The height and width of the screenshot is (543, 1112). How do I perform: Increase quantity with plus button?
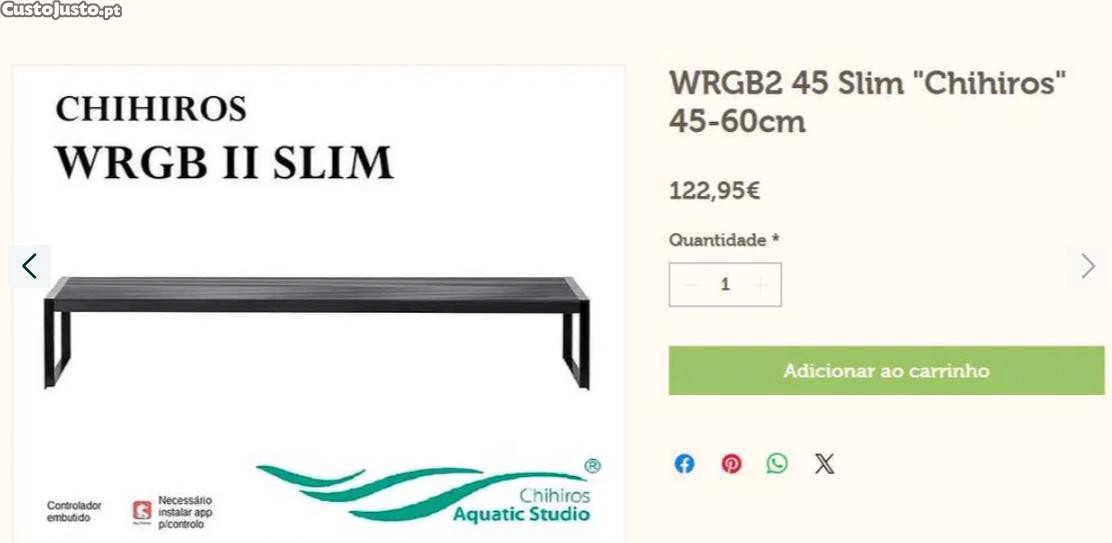click(x=760, y=284)
